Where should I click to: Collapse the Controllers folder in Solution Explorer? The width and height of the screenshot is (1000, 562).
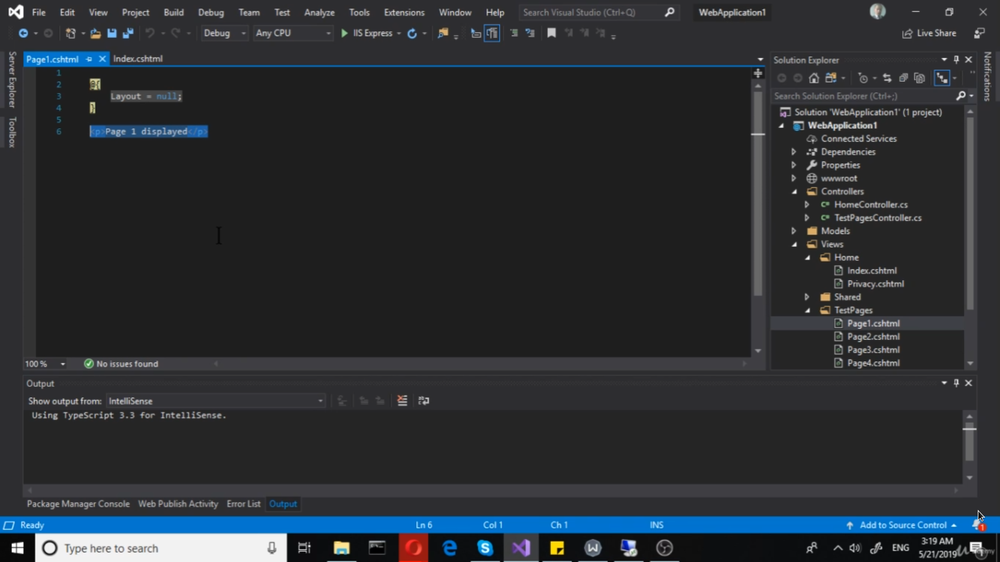click(795, 191)
